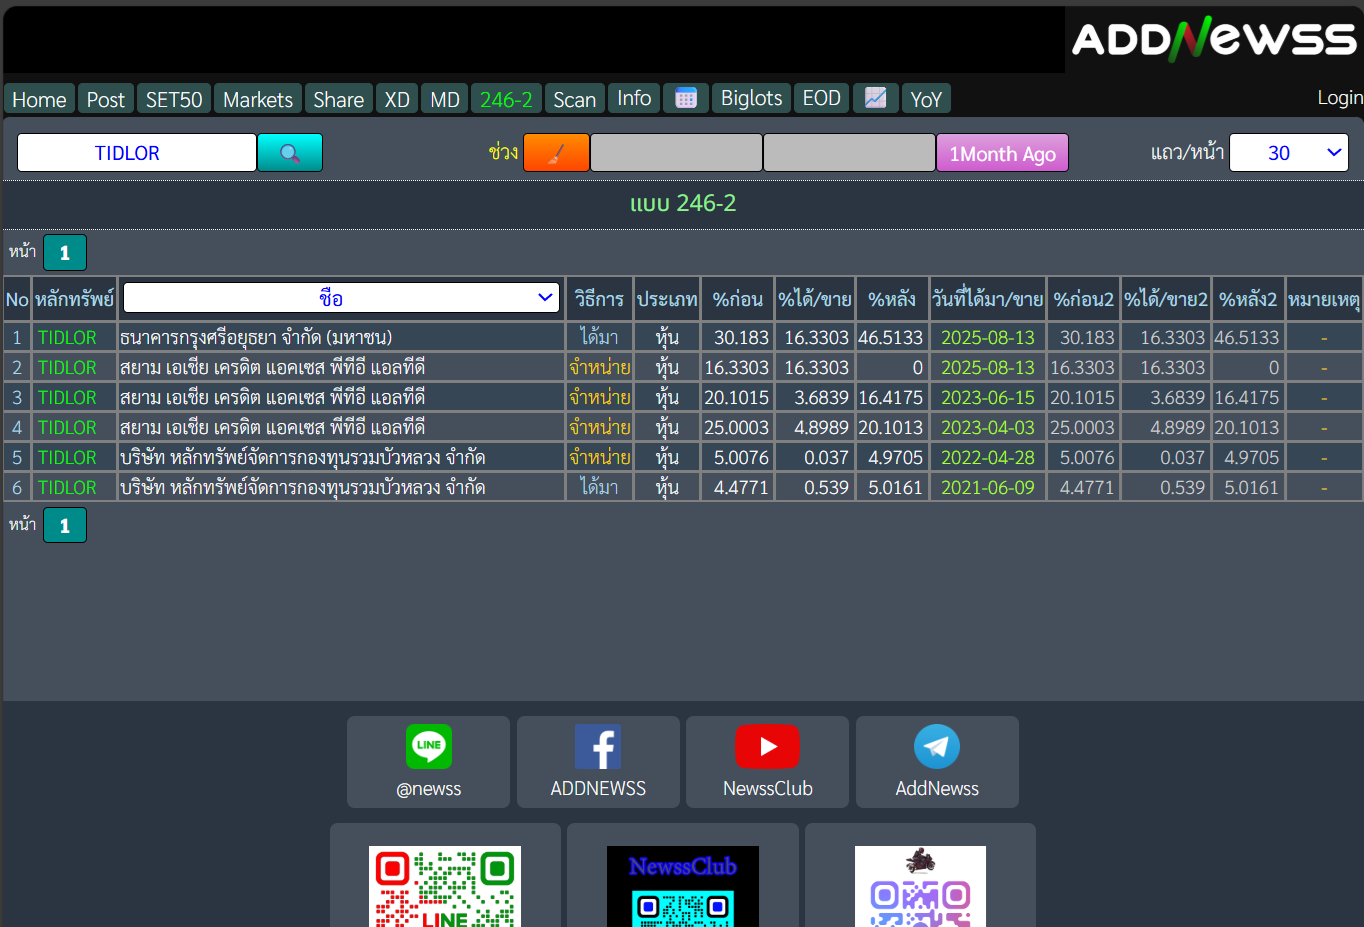This screenshot has width=1364, height=927.
Task: Open the Info tab
Action: pyautogui.click(x=634, y=98)
